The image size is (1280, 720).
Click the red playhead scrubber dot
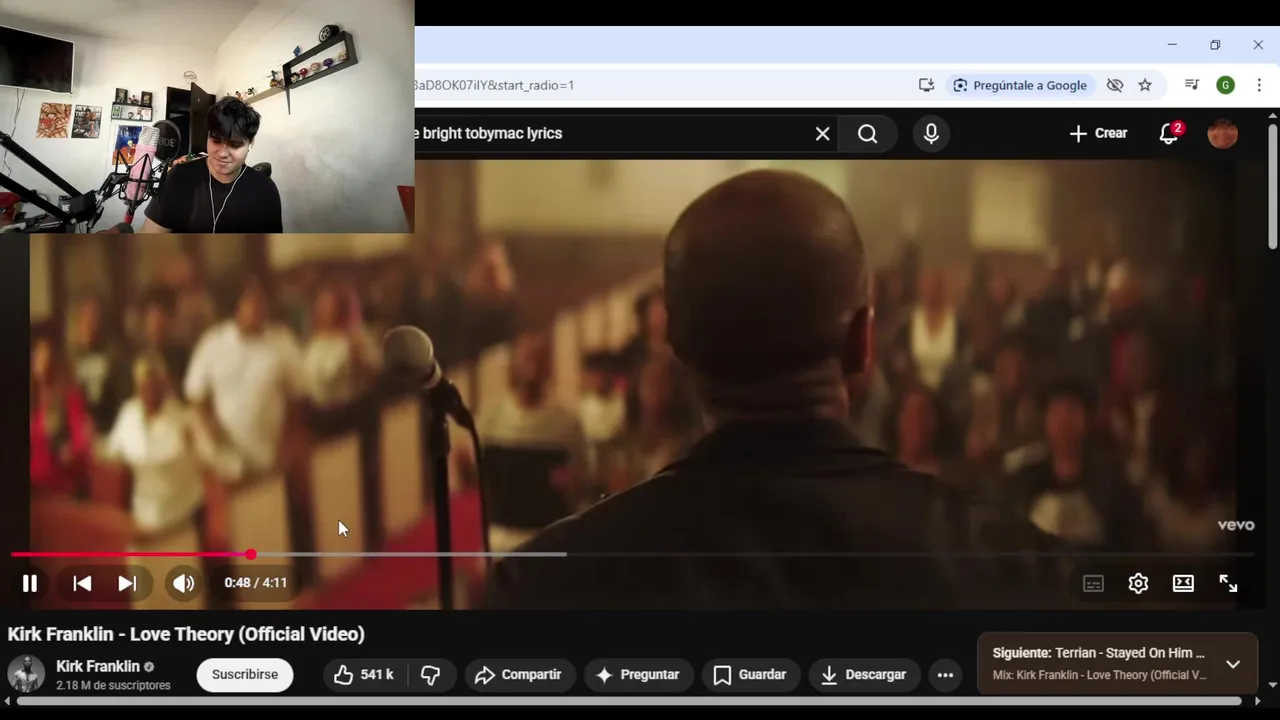tap(251, 554)
